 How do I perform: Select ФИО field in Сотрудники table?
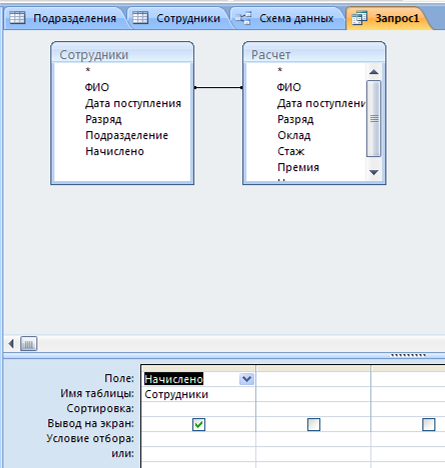[97, 87]
